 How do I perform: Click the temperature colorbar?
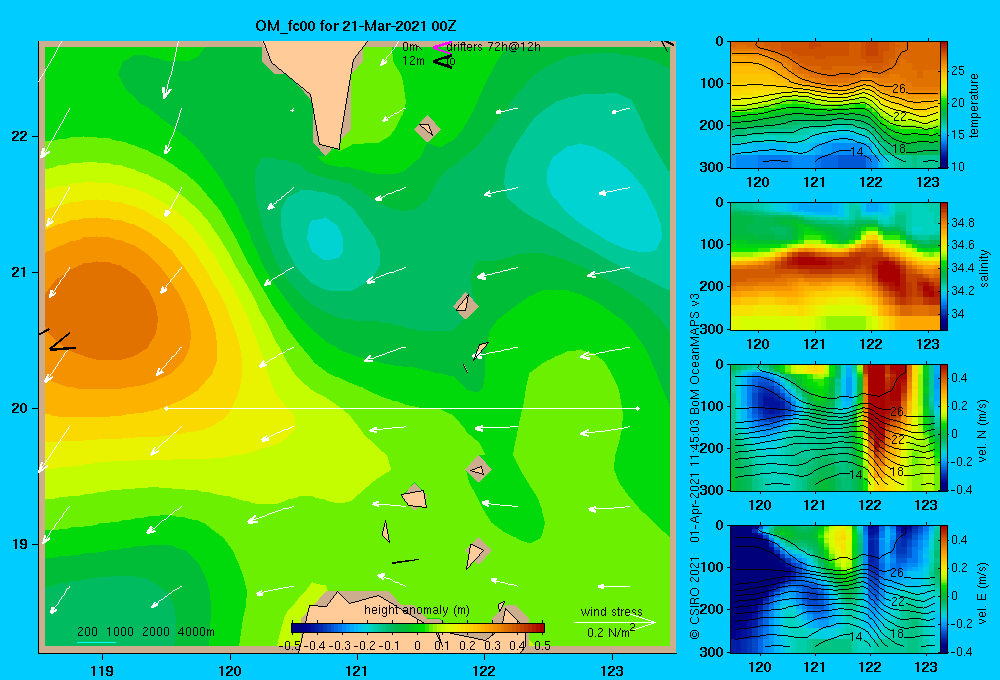point(944,105)
